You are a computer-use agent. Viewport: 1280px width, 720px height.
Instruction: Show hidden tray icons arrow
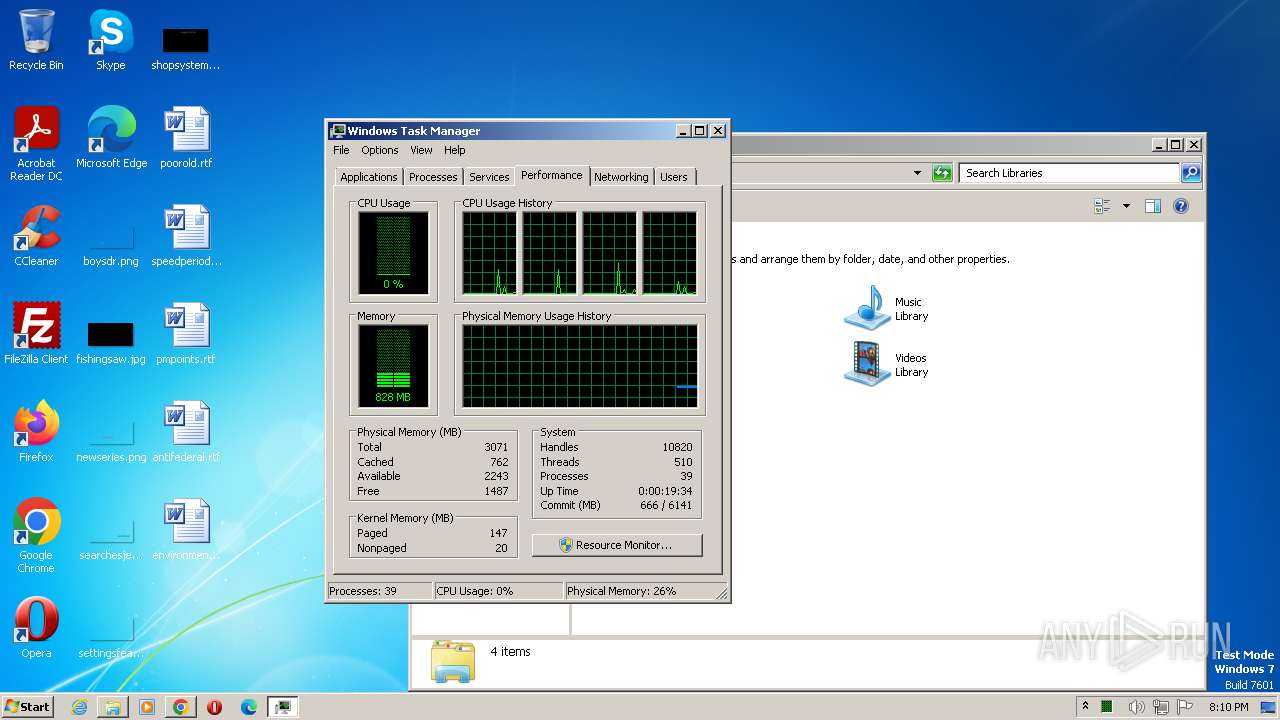pyautogui.click(x=1085, y=707)
